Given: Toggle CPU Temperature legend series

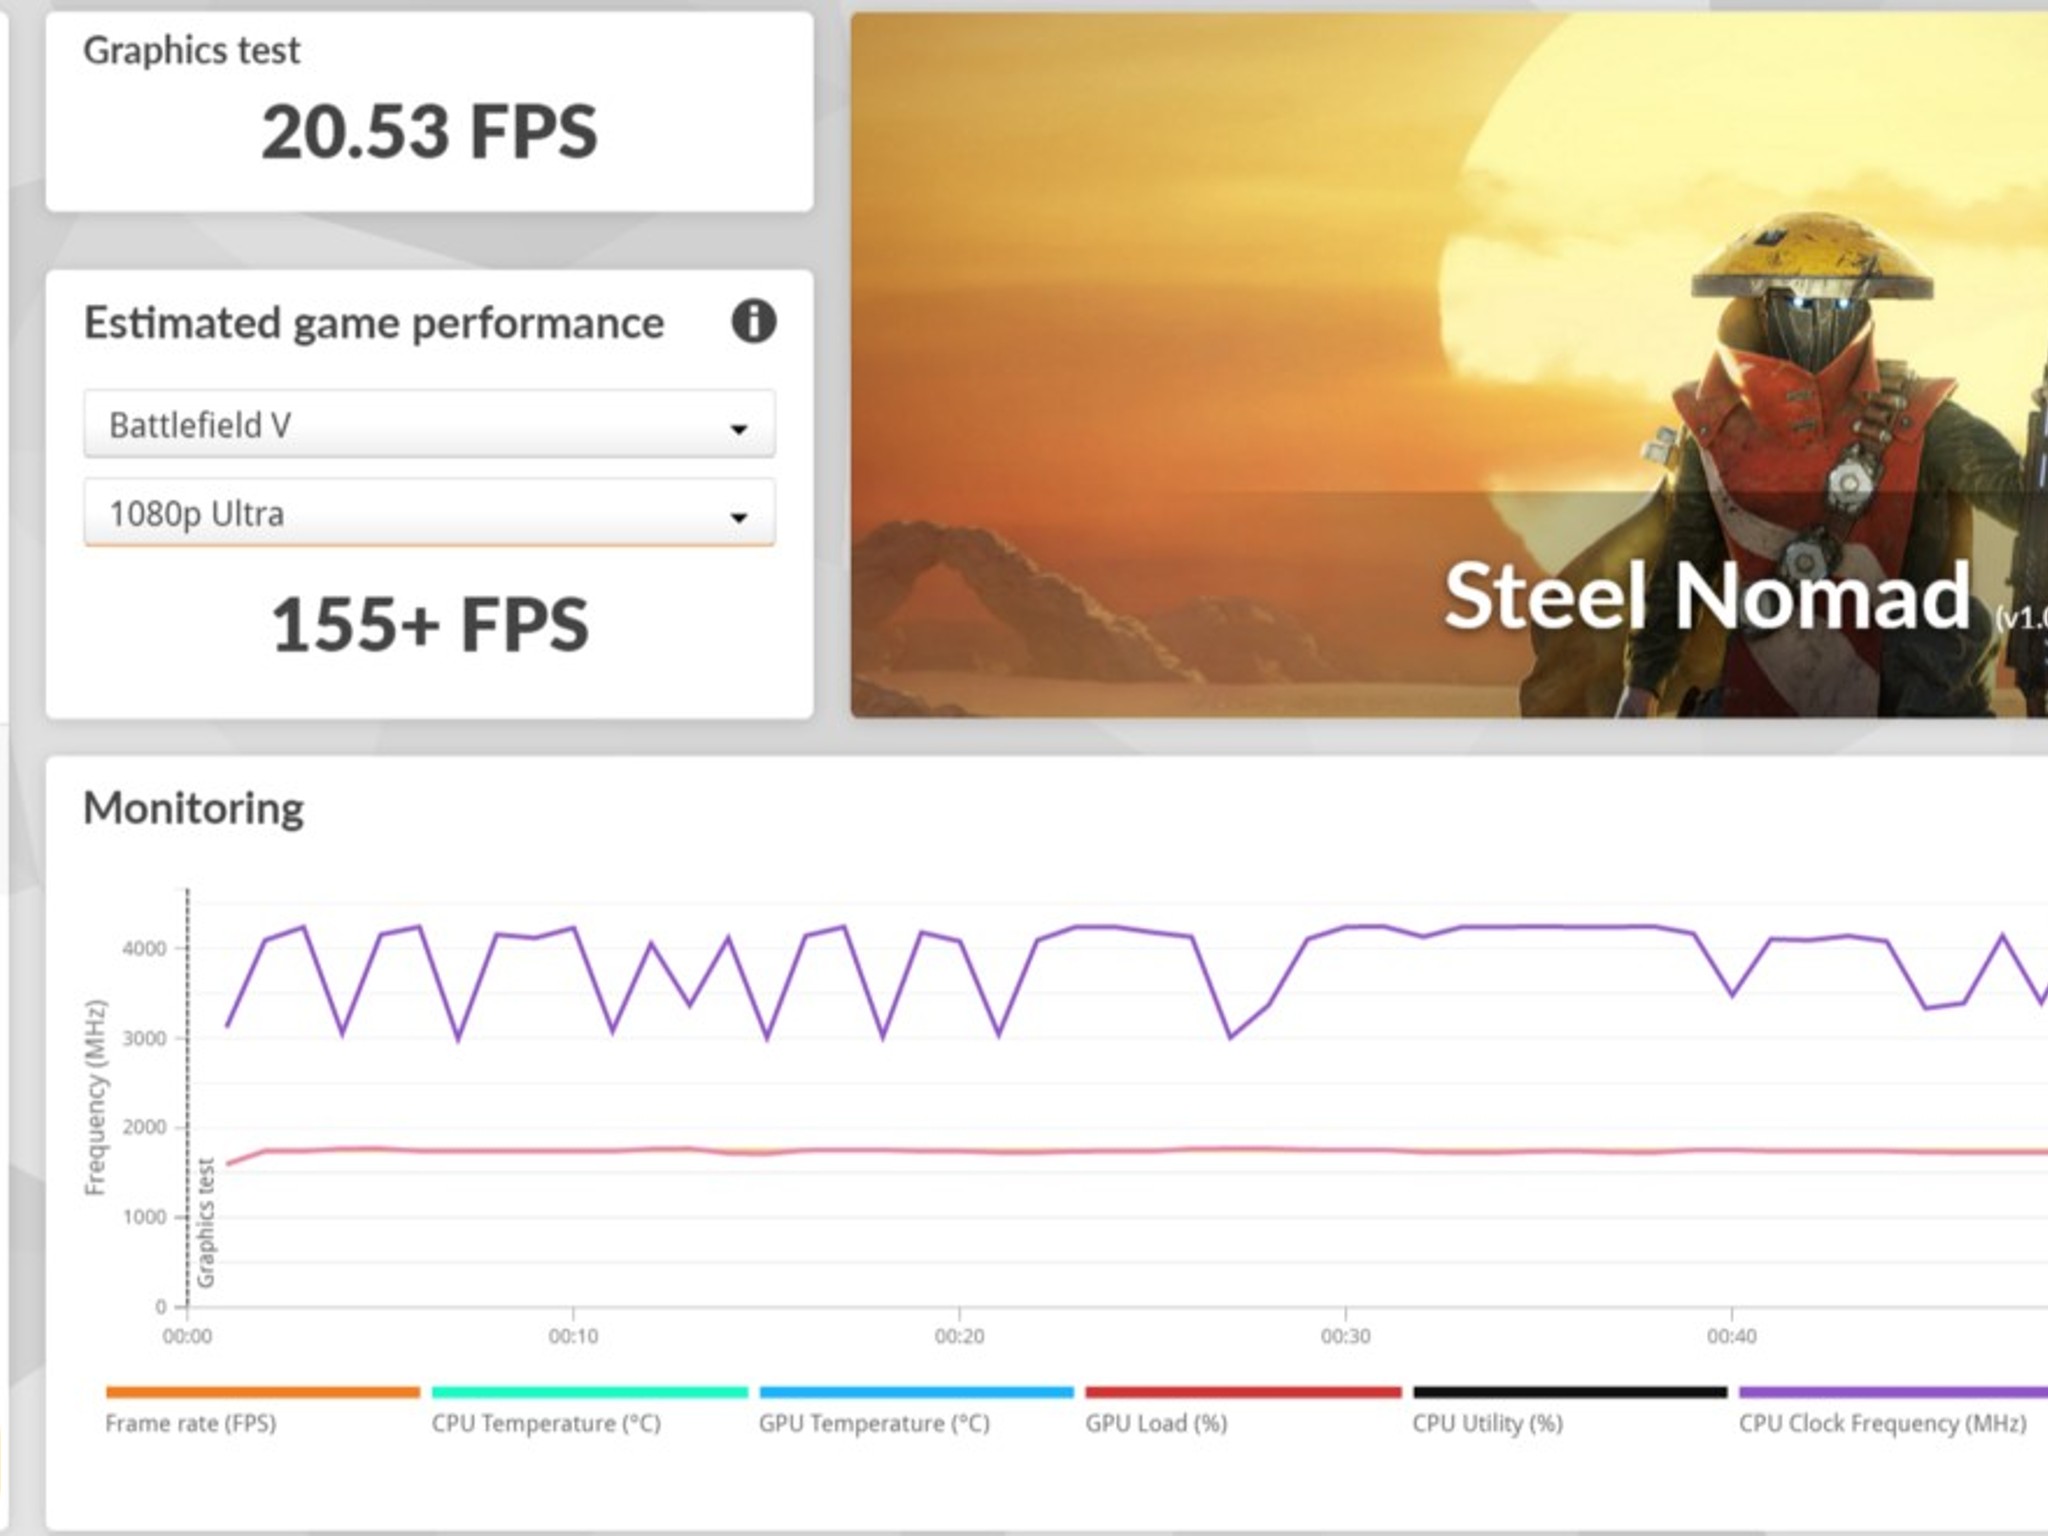Looking at the screenshot, I should (x=546, y=1423).
